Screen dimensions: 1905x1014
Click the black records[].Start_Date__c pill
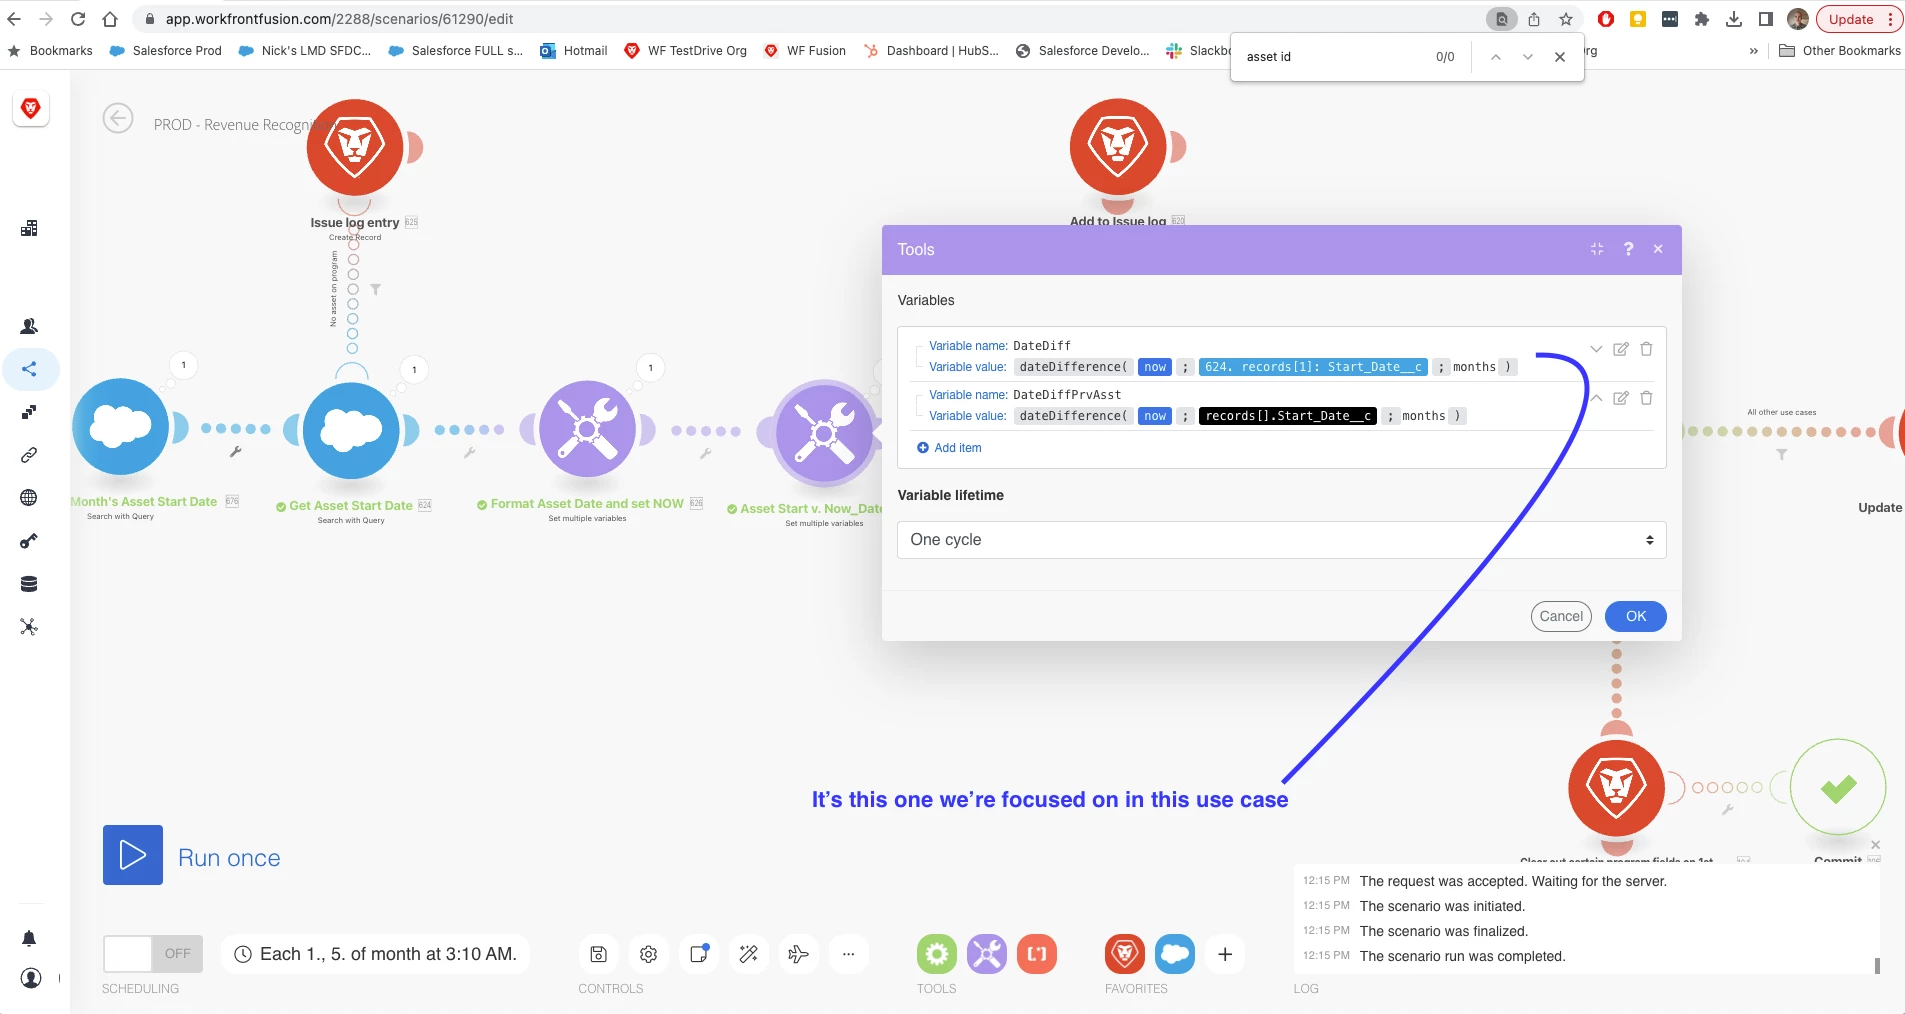(x=1288, y=416)
